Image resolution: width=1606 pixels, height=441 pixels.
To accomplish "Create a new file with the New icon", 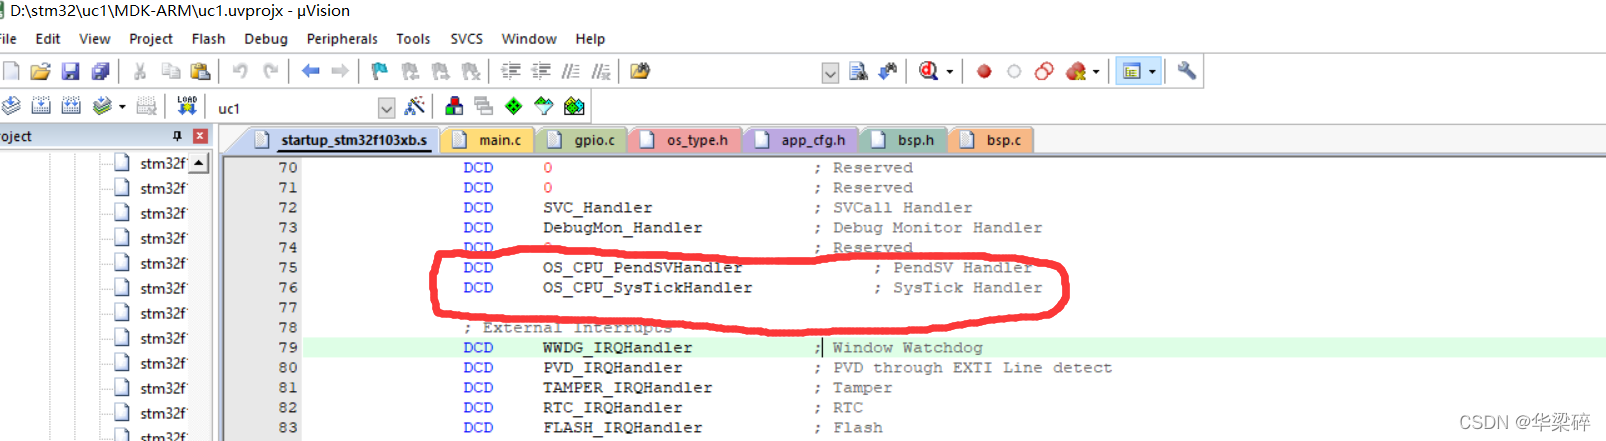I will [x=11, y=71].
